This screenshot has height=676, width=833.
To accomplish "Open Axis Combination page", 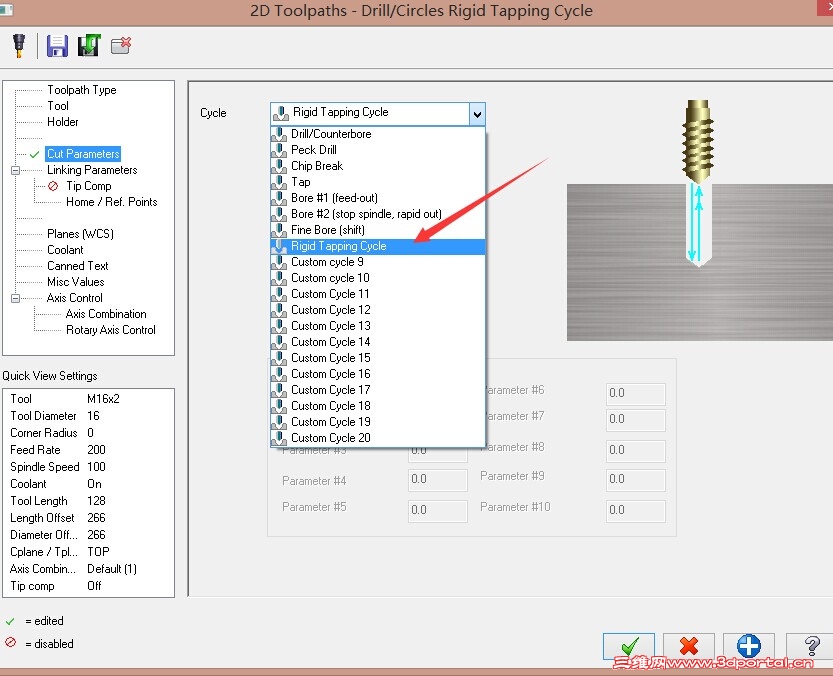I will [106, 314].
